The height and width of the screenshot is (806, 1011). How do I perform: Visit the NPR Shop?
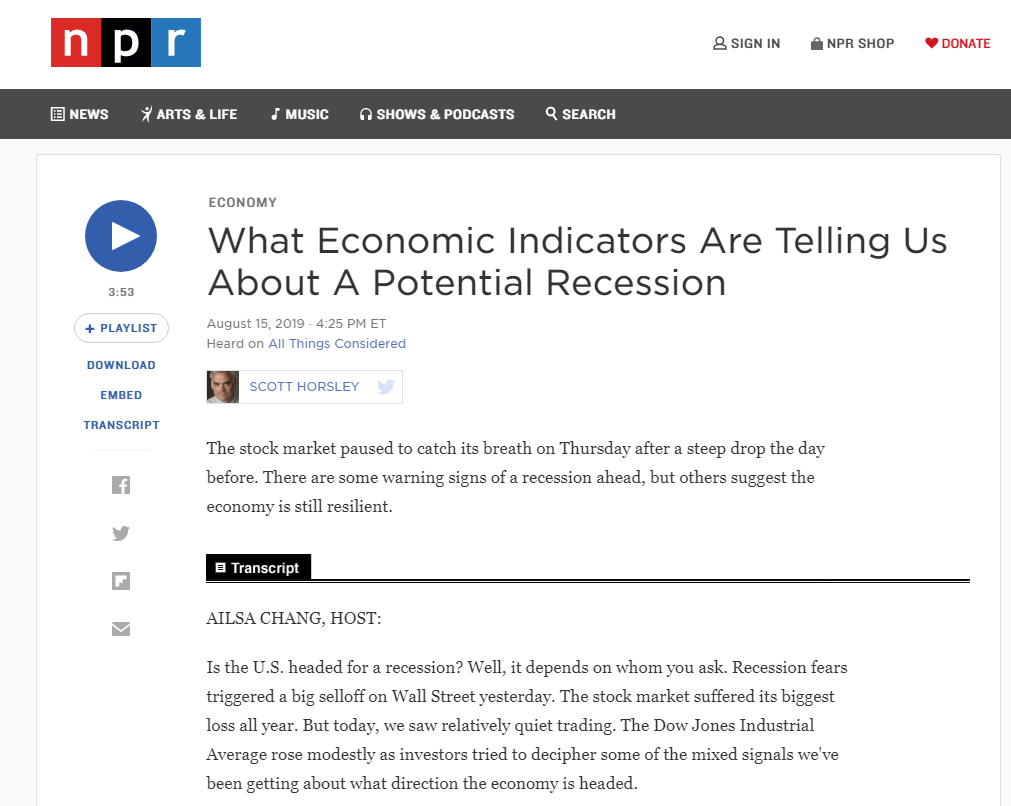pyautogui.click(x=852, y=43)
